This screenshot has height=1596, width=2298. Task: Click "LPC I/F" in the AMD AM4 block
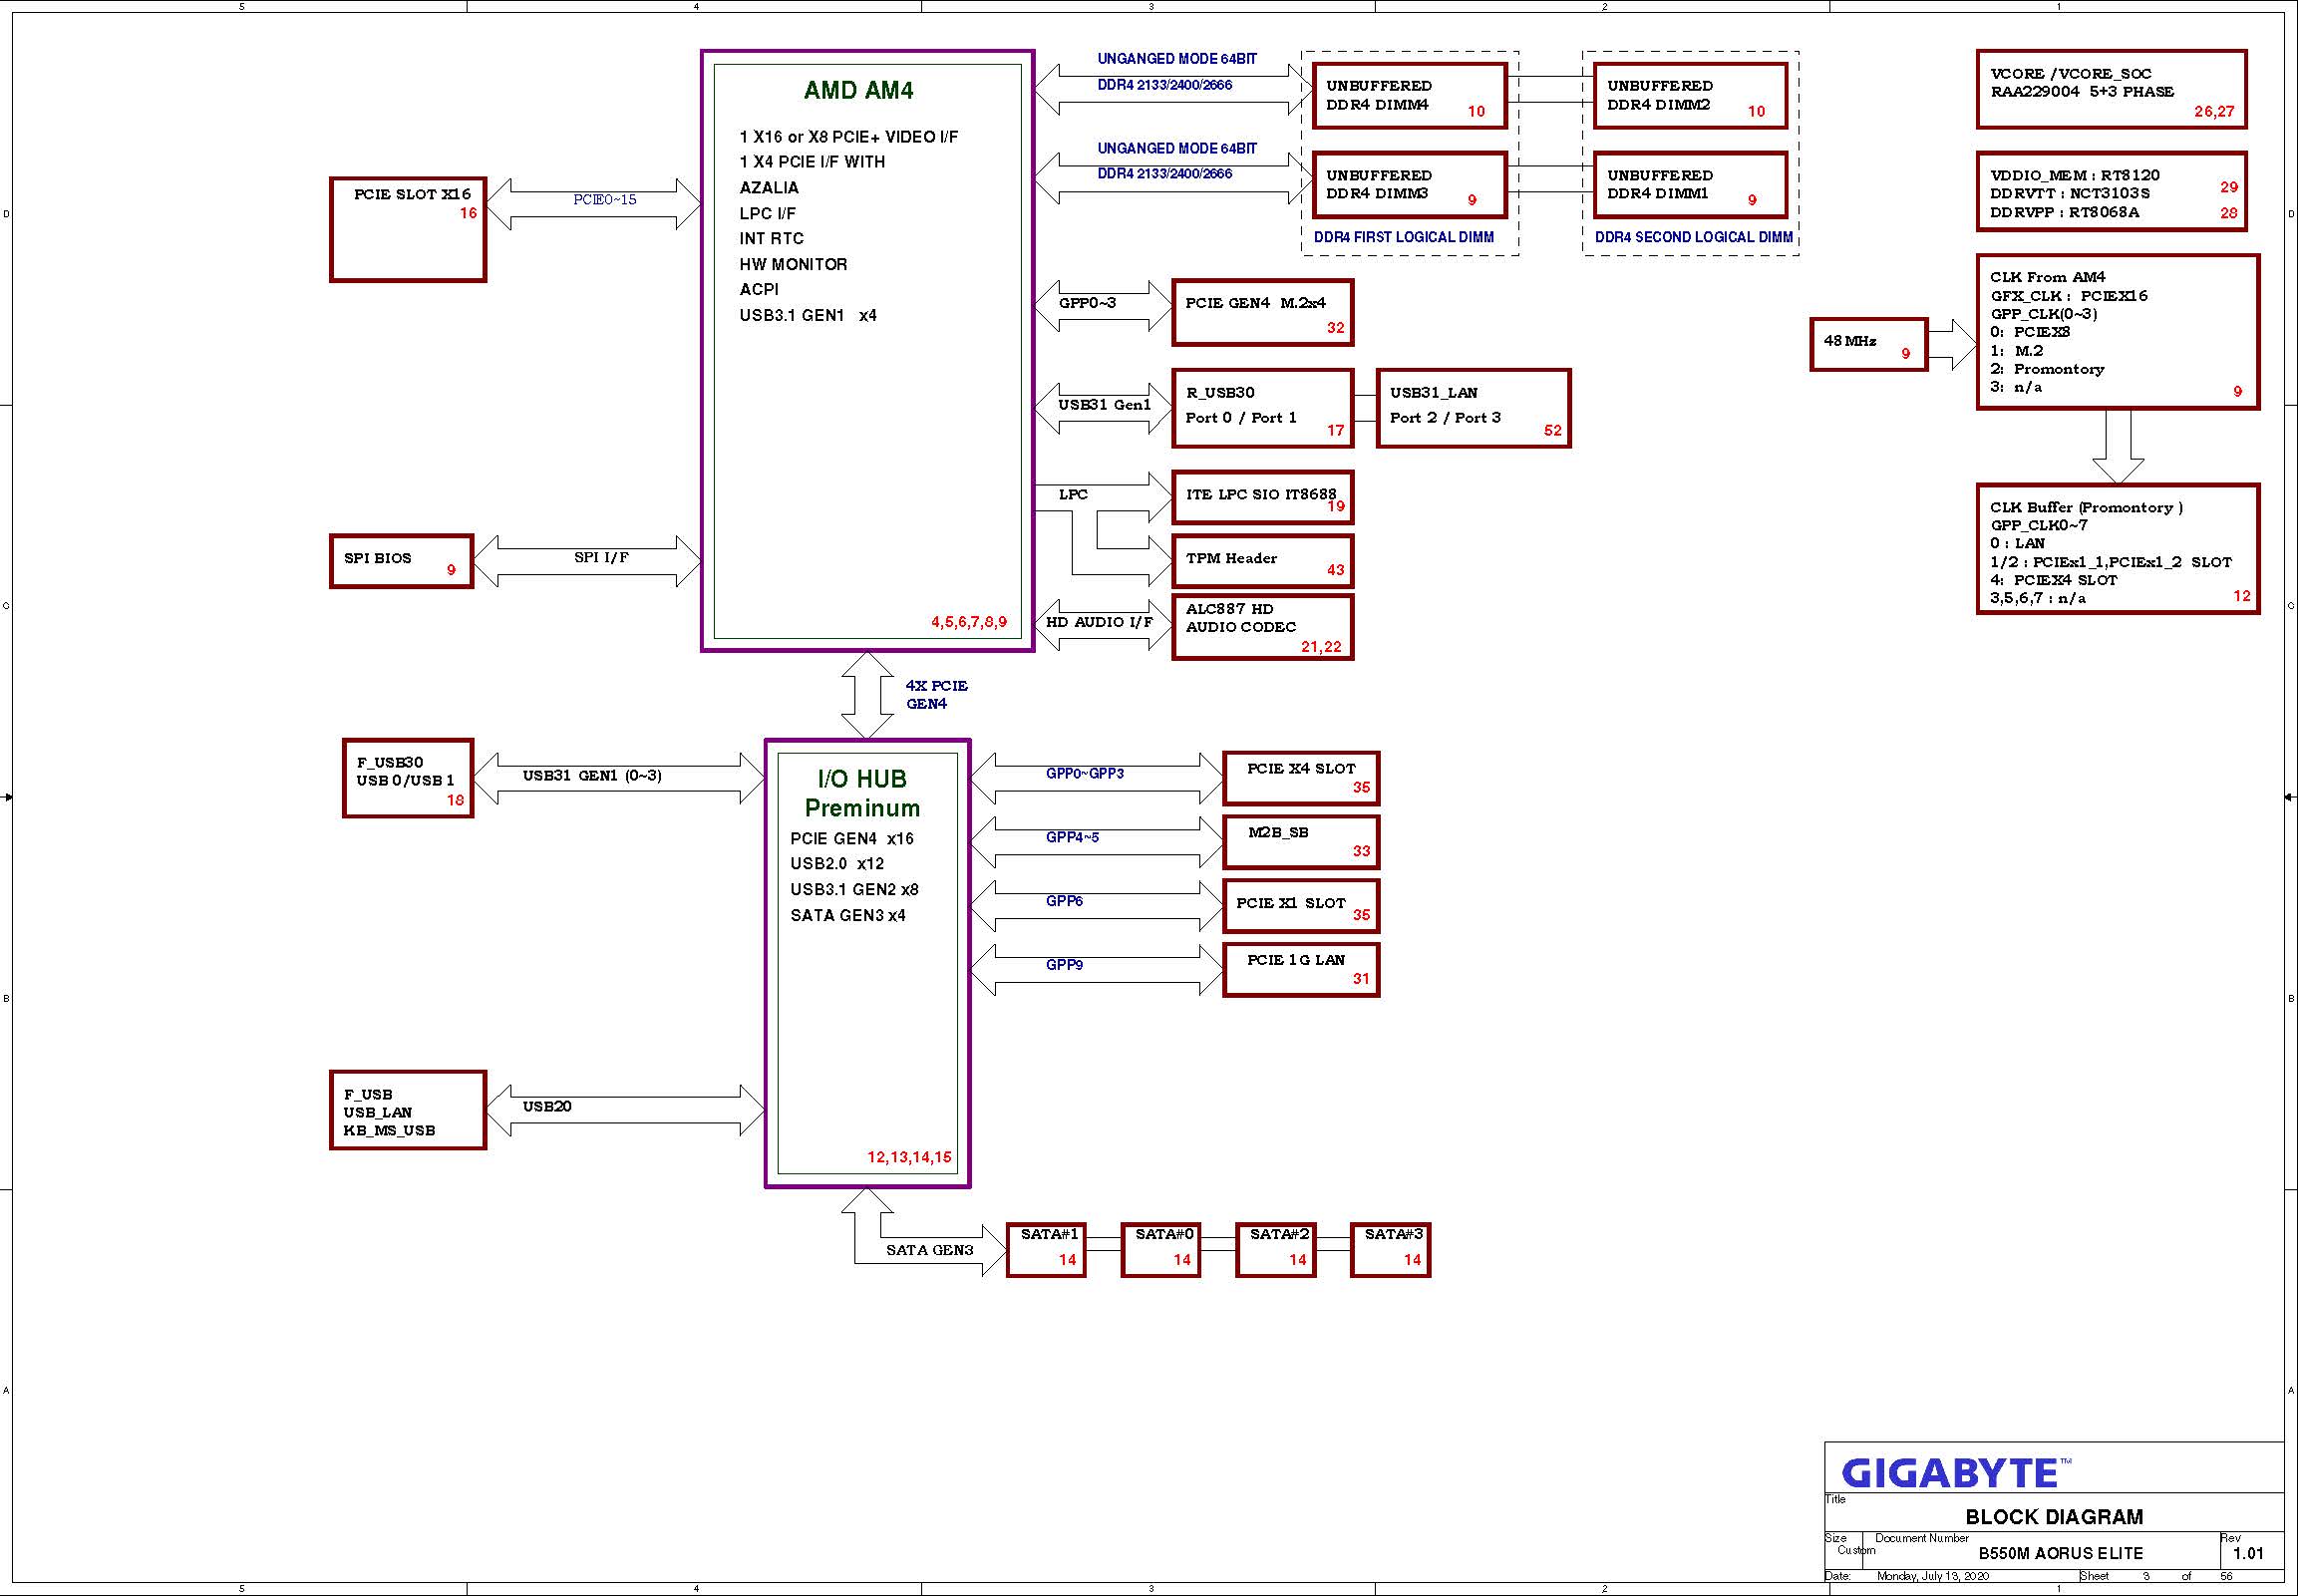[x=767, y=214]
